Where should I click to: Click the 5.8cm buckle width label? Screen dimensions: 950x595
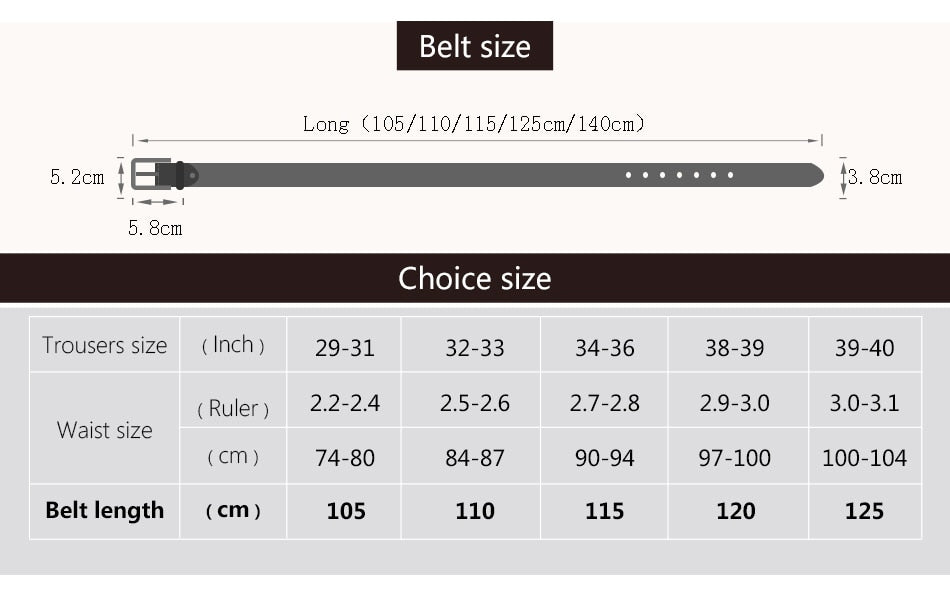pyautogui.click(x=155, y=228)
